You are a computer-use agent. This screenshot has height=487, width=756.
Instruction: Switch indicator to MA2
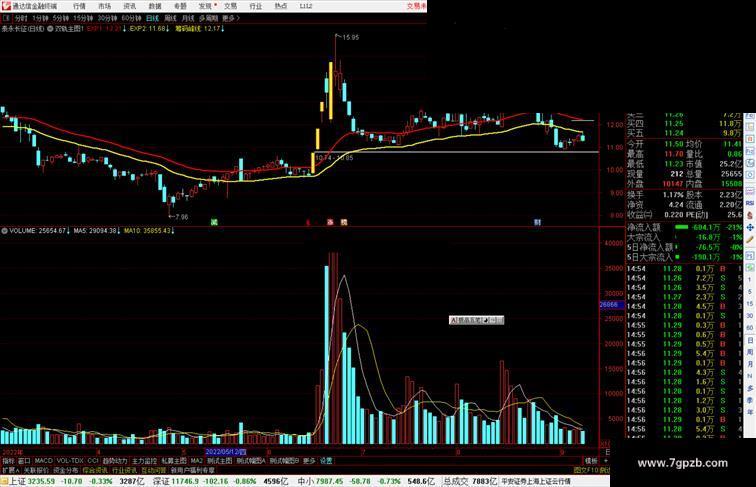pos(196,461)
